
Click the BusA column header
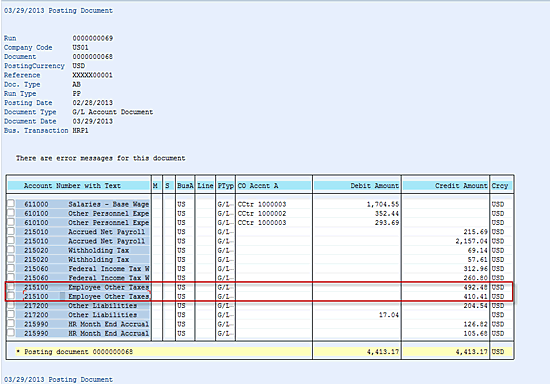pyautogui.click(x=185, y=186)
